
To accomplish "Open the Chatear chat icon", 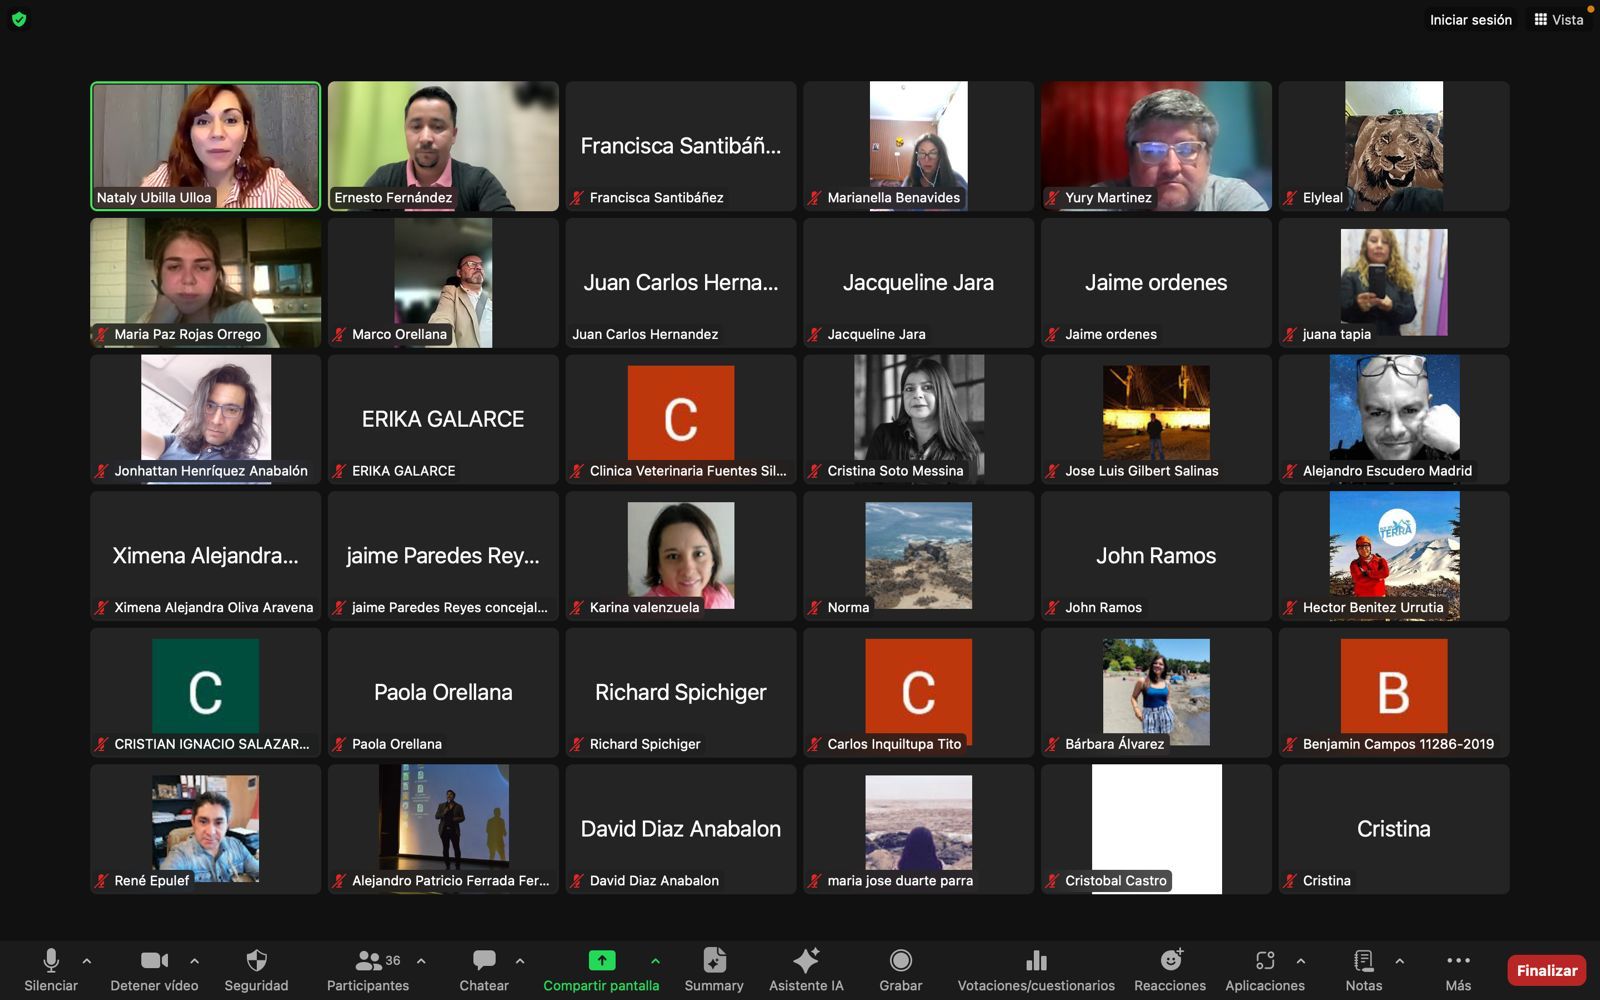I will click(x=484, y=961).
